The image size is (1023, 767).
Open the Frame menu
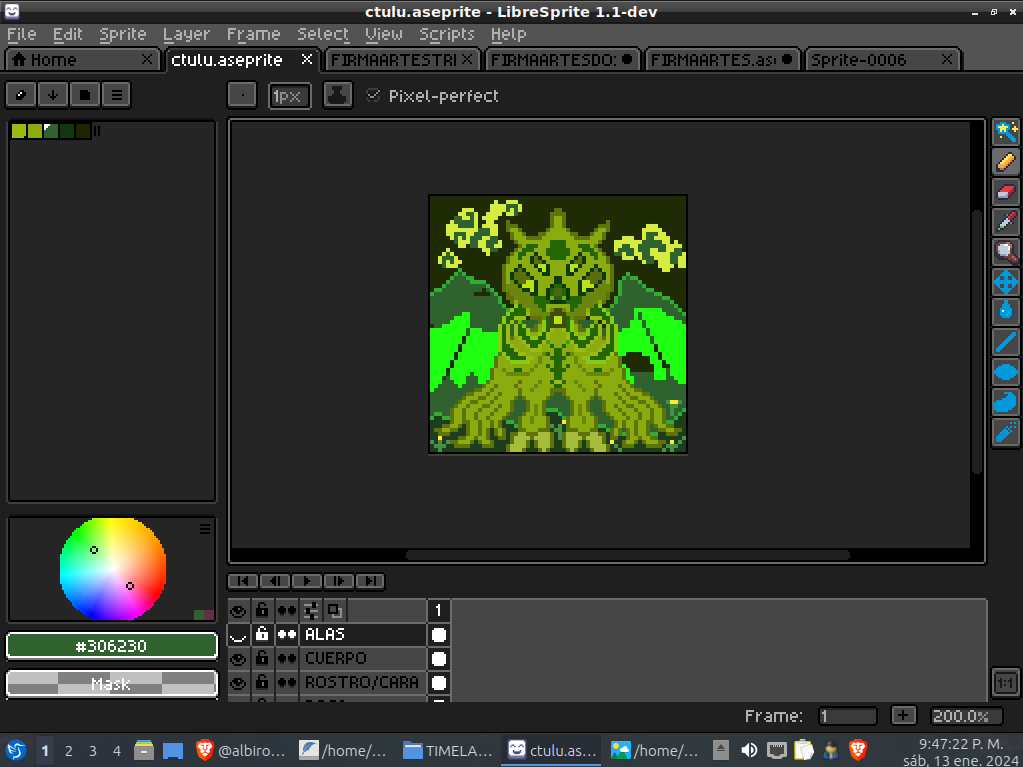(253, 34)
